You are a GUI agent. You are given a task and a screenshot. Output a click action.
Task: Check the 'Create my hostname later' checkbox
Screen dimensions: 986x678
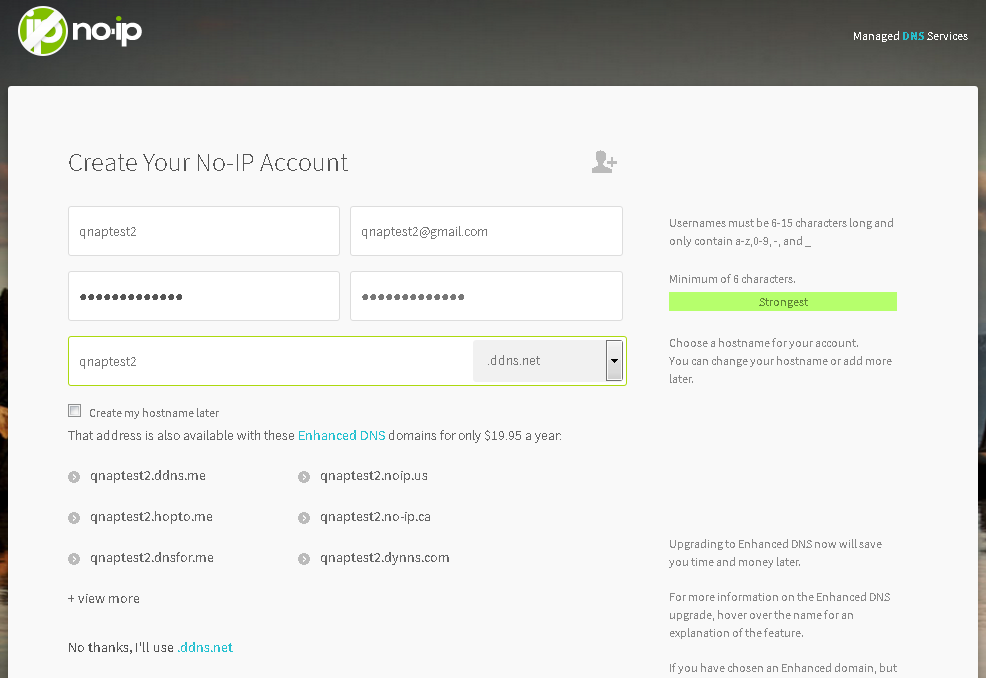[75, 411]
